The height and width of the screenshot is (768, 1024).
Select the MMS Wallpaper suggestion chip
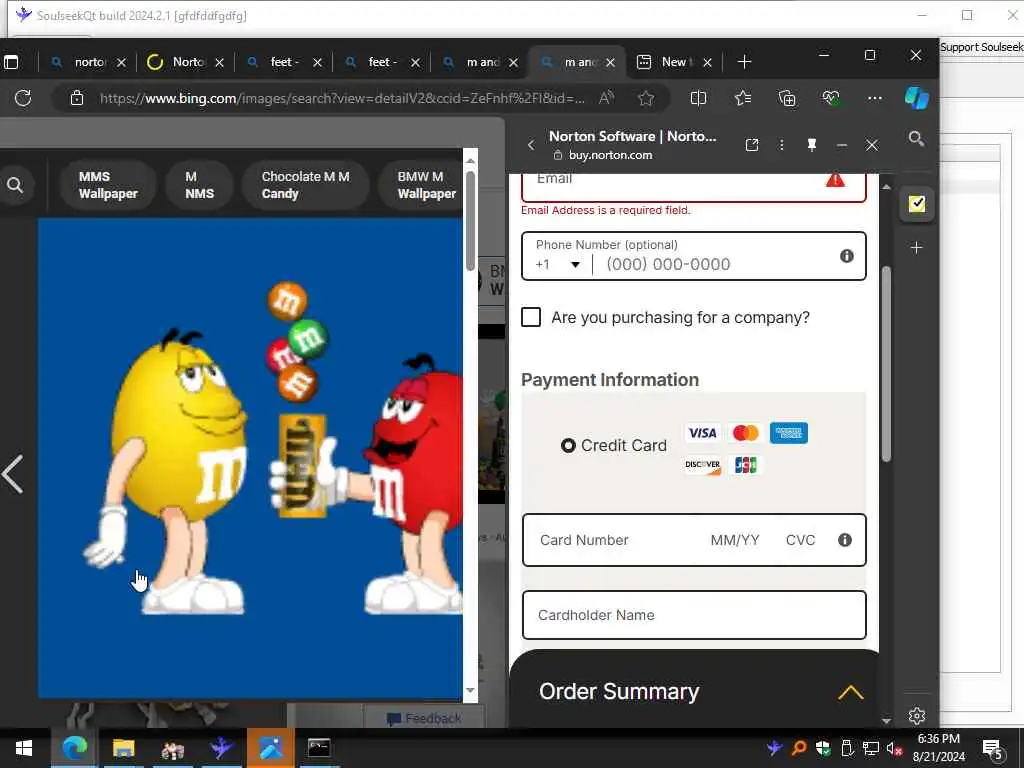coord(108,185)
